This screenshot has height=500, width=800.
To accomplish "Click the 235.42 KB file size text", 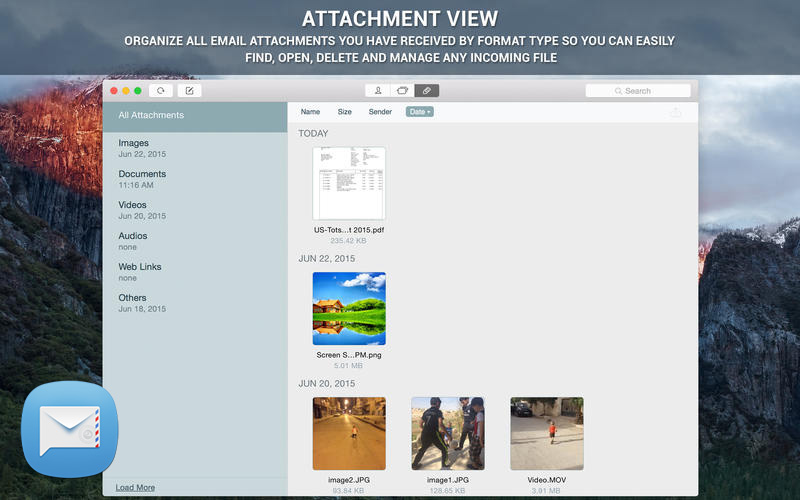I will (348, 241).
